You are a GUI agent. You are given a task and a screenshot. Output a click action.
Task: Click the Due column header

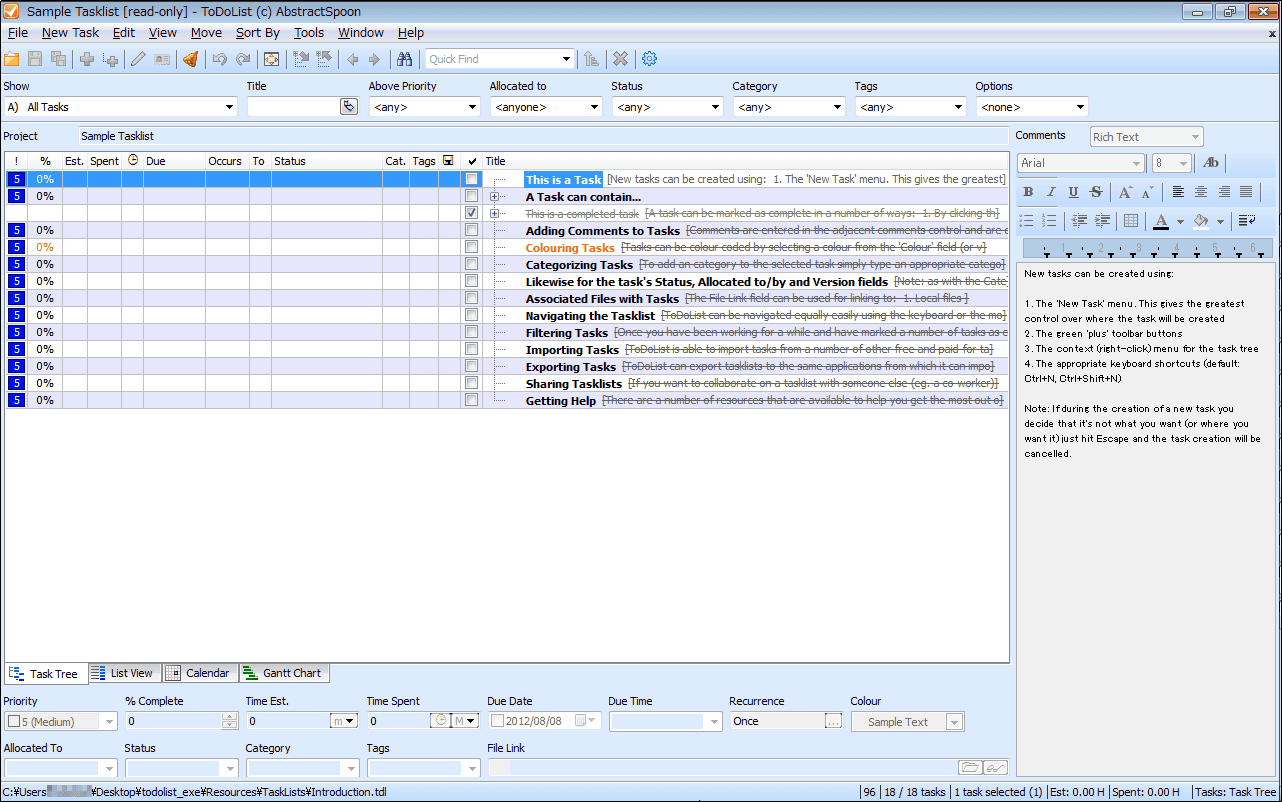pyautogui.click(x=174, y=161)
